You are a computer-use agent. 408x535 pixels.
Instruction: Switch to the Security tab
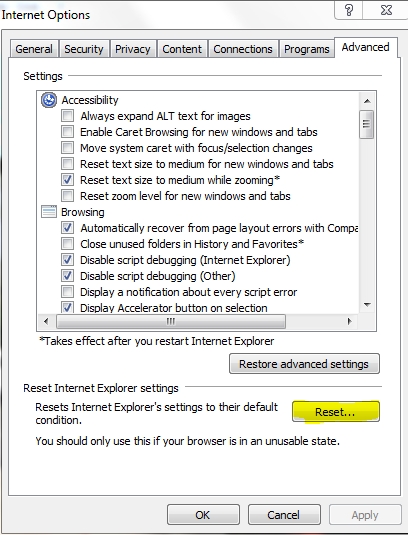84,49
